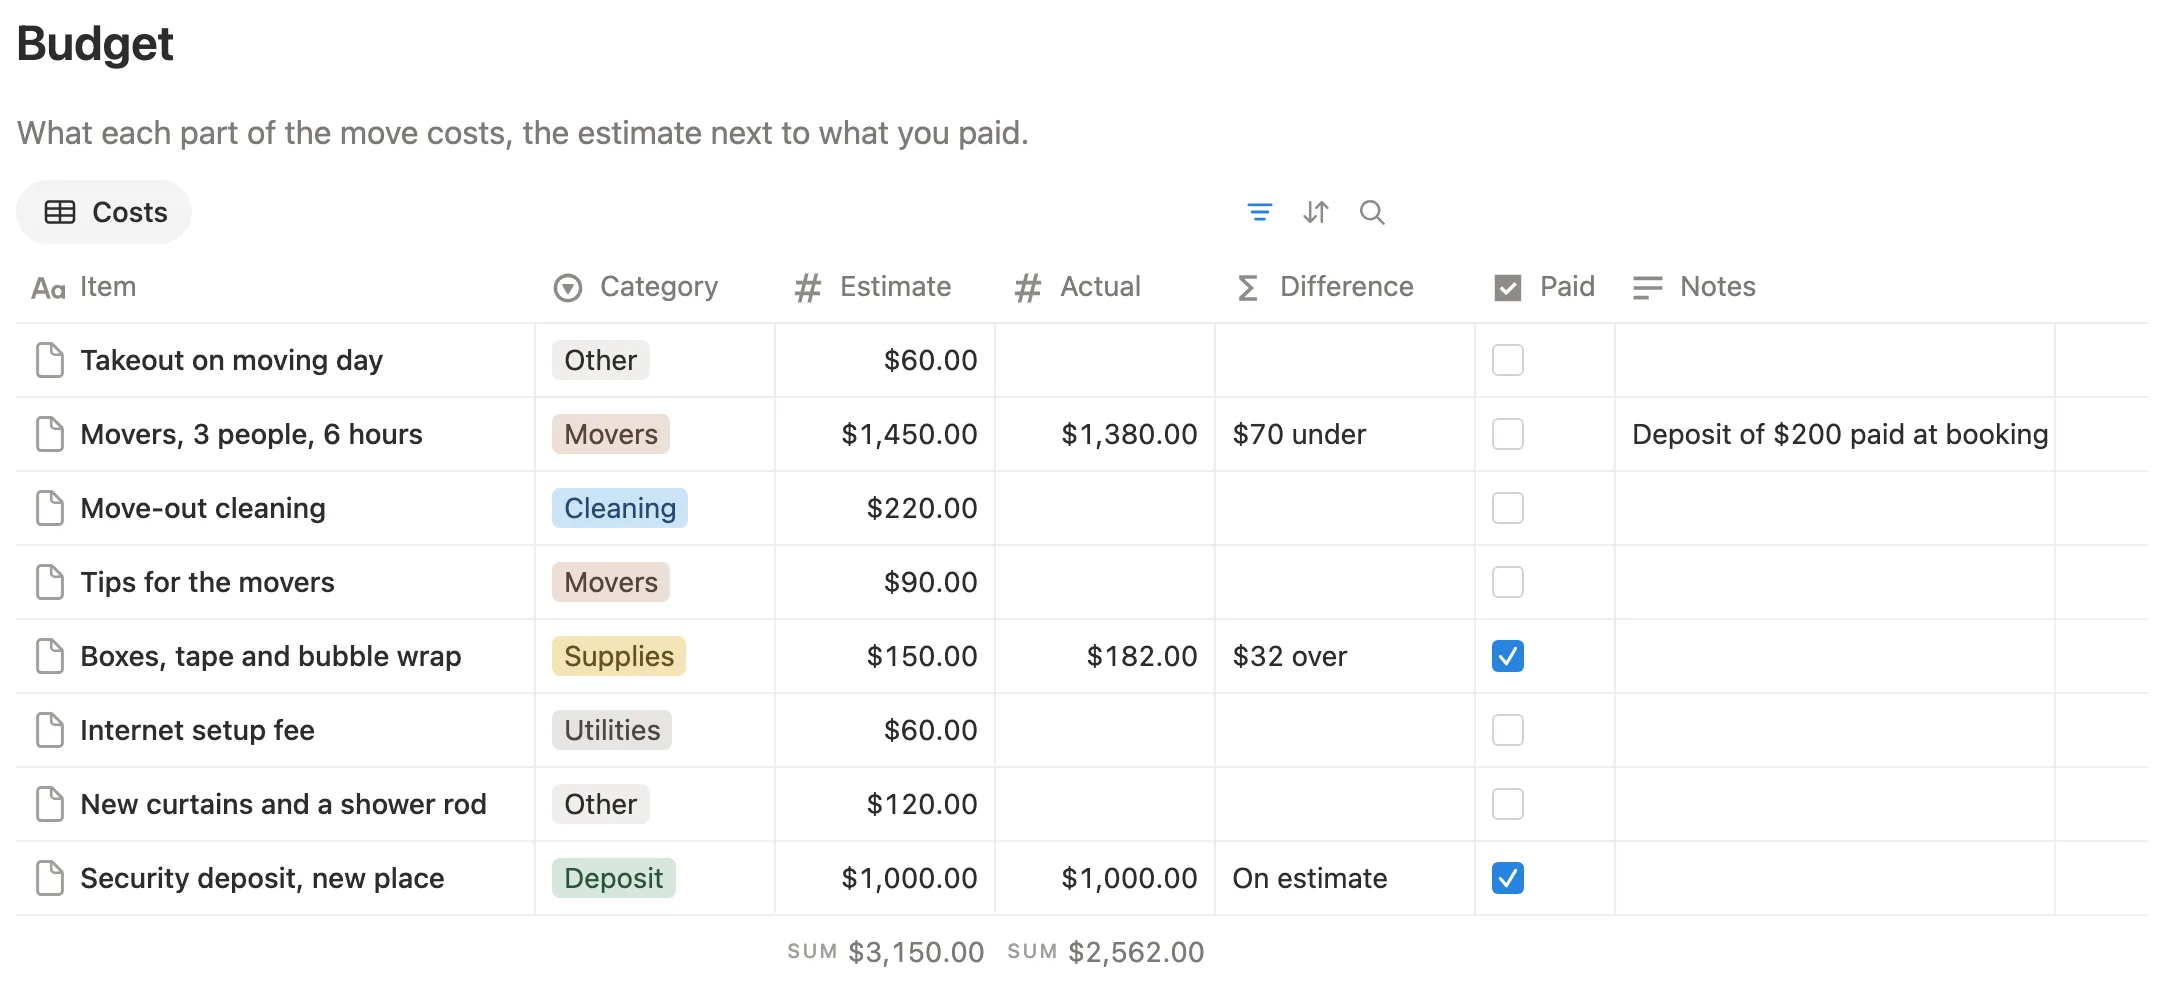2160x1000 pixels.
Task: Open the Internet setup fee item
Action: (x=197, y=730)
